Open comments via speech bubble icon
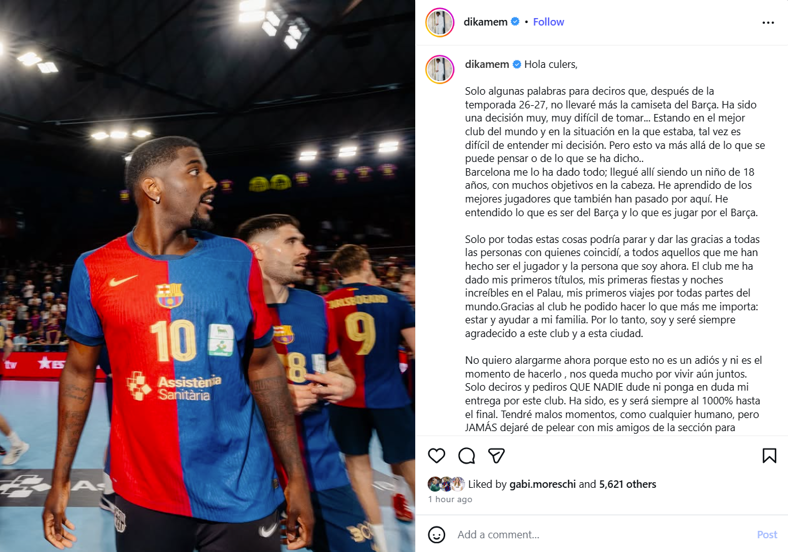The image size is (788, 552). point(466,455)
